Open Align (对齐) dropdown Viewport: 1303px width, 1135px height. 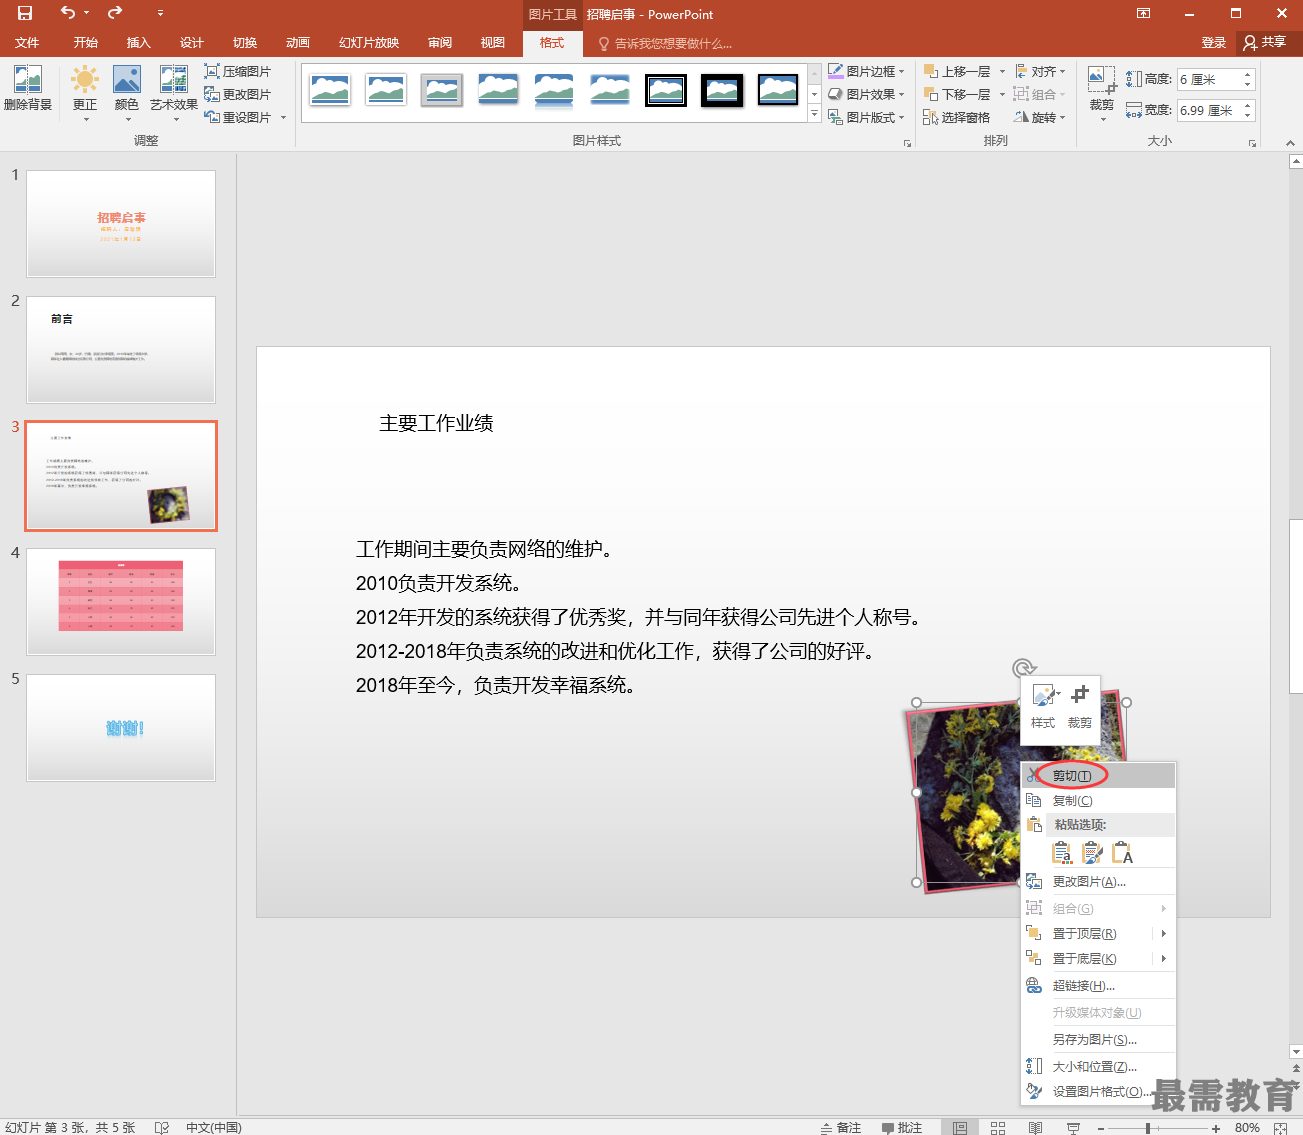1040,71
